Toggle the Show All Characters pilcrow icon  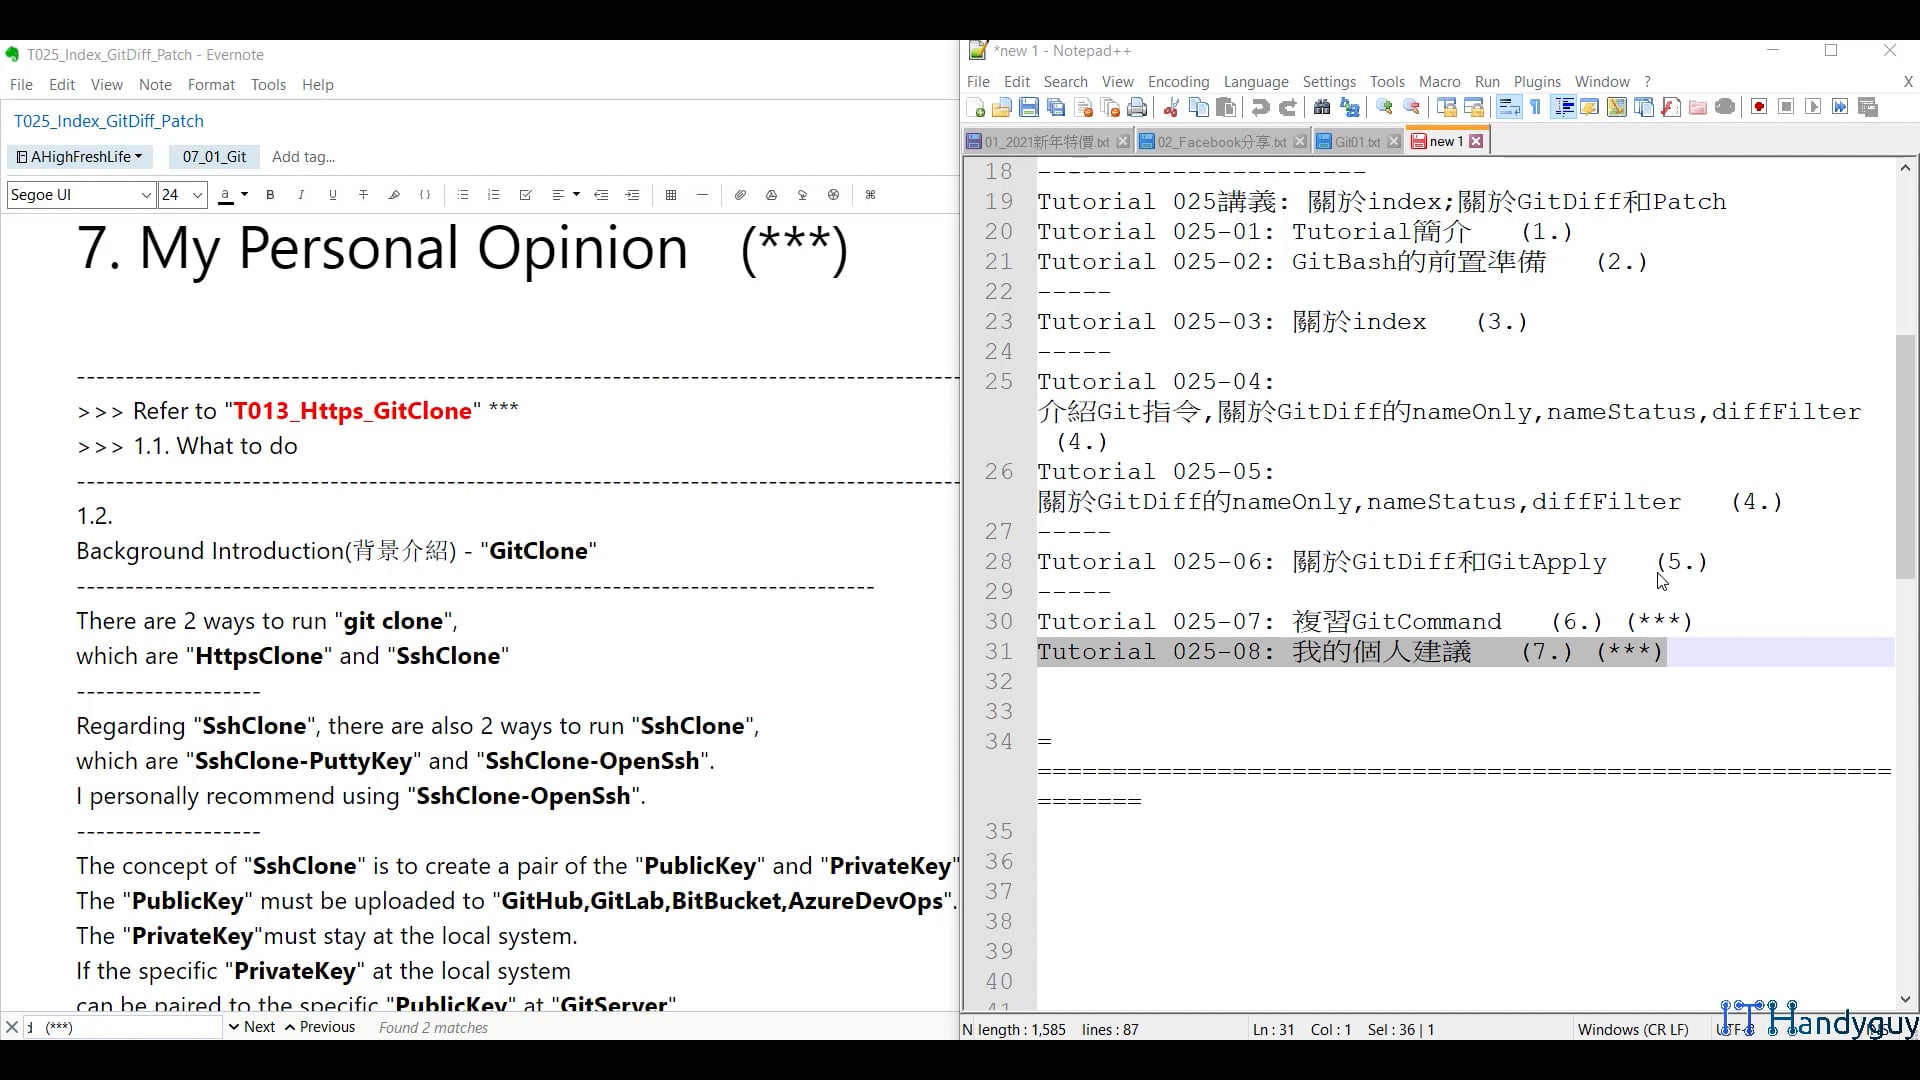coord(1537,107)
